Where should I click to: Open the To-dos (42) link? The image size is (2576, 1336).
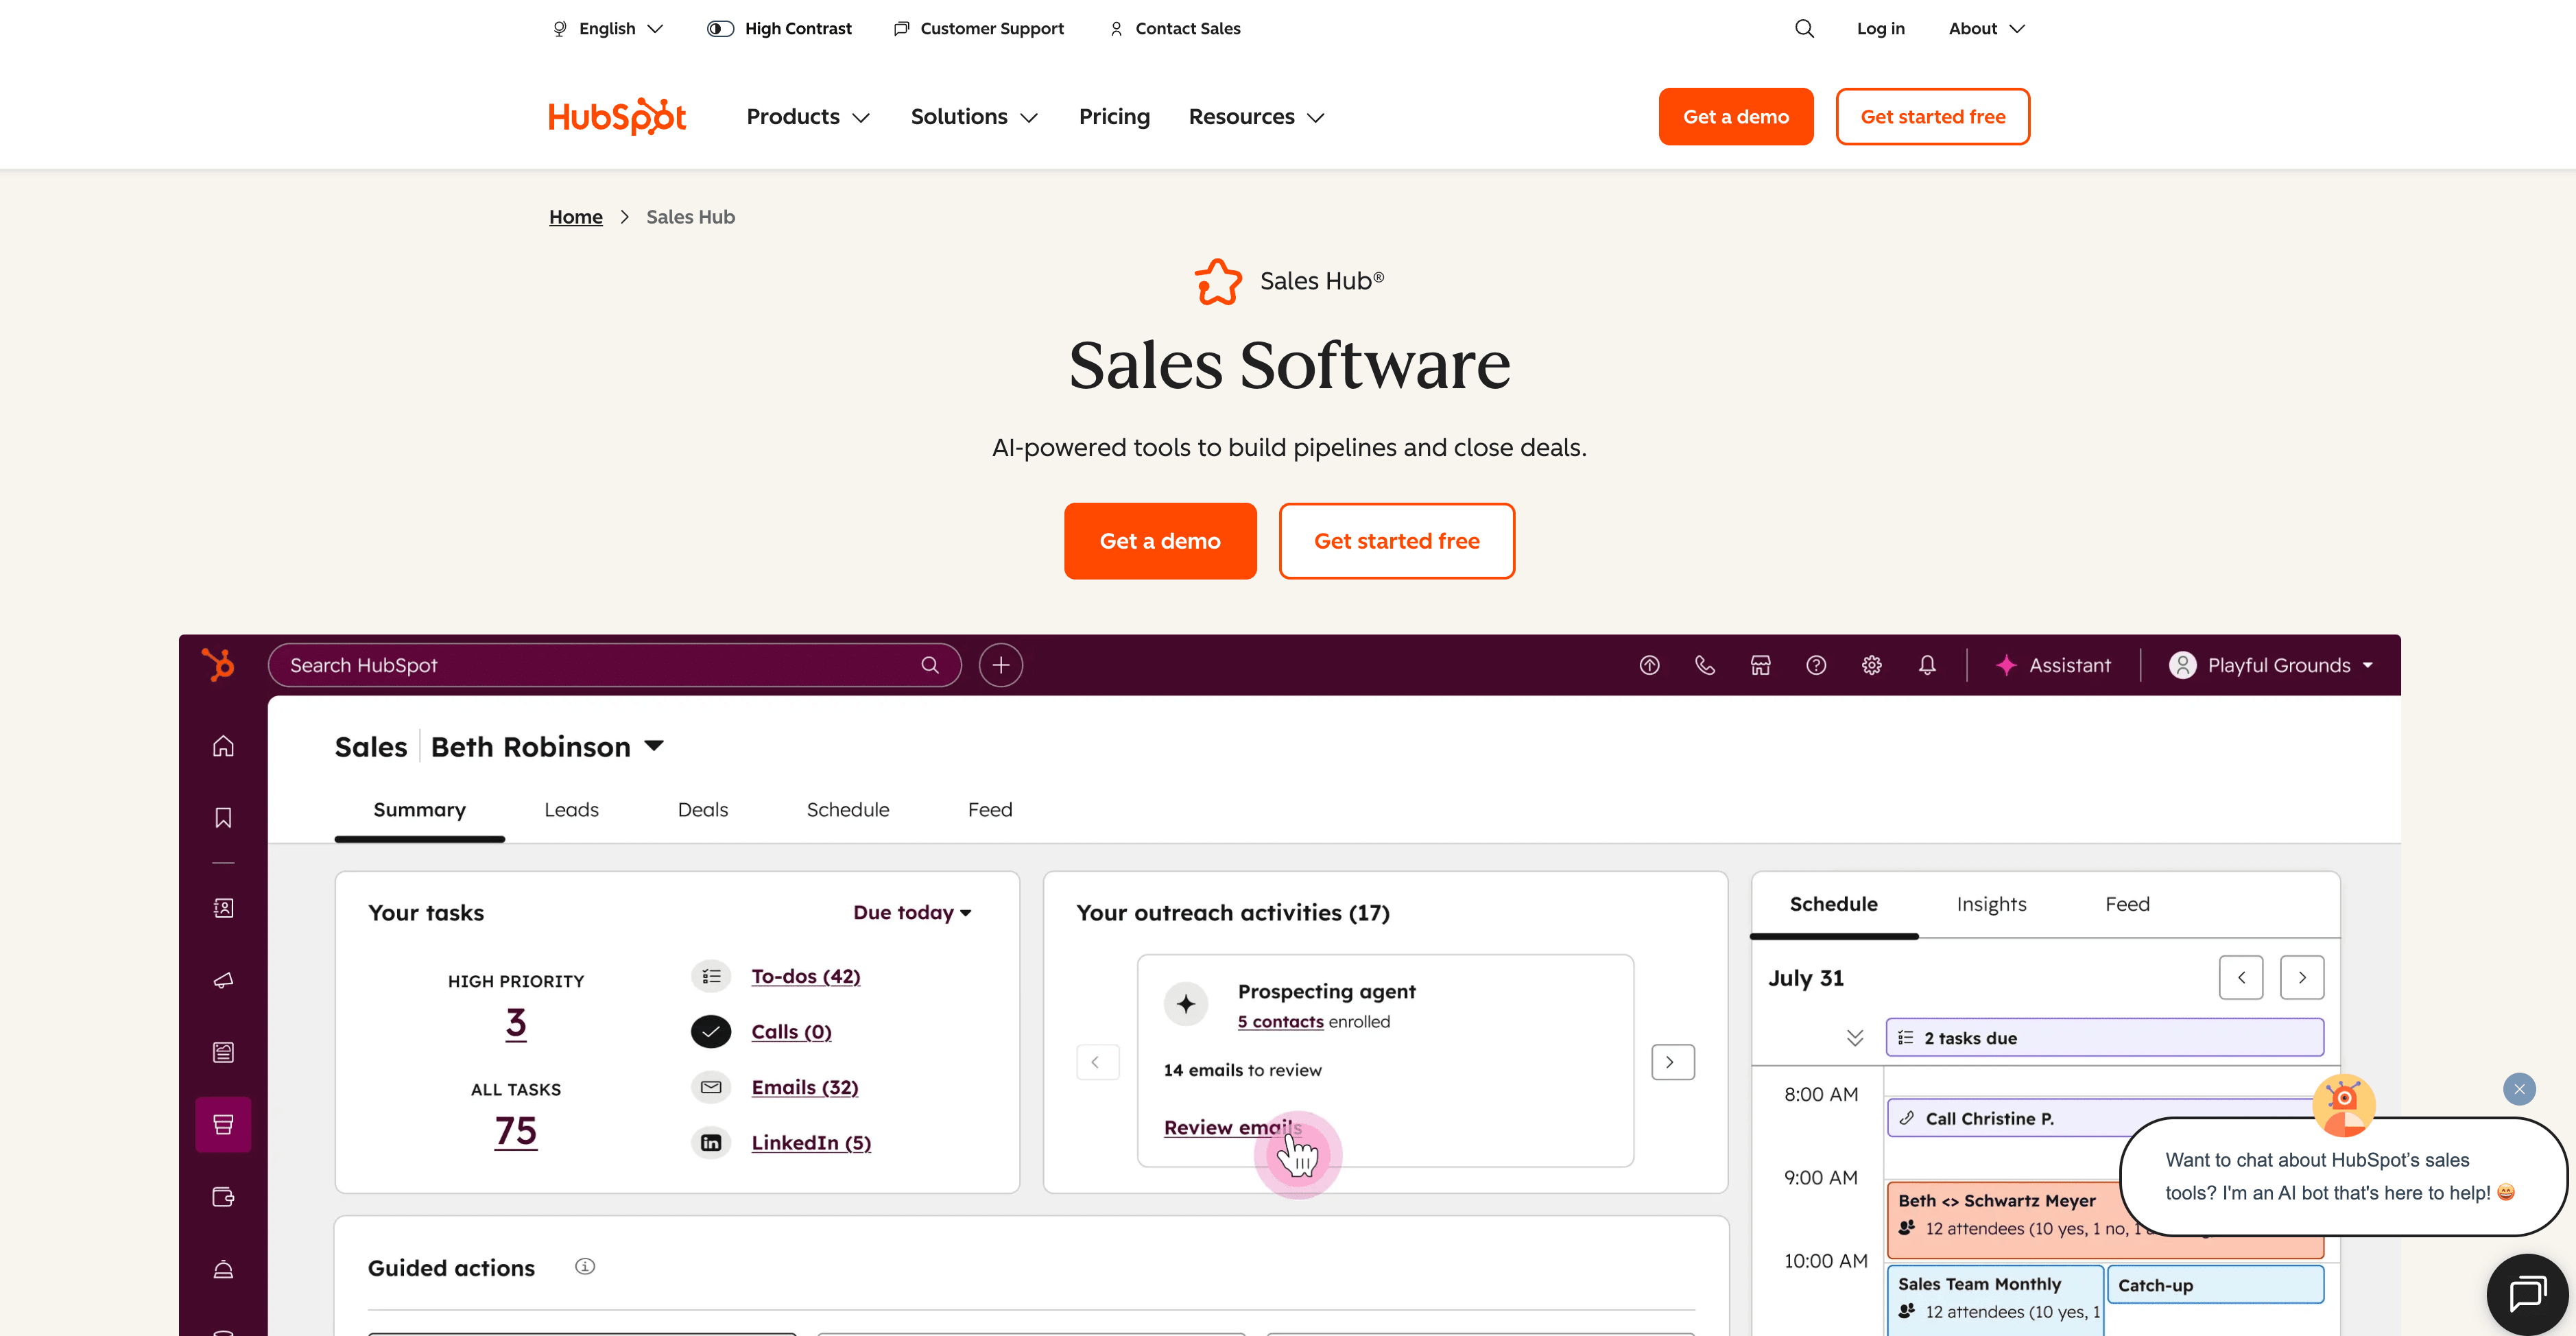coord(806,976)
